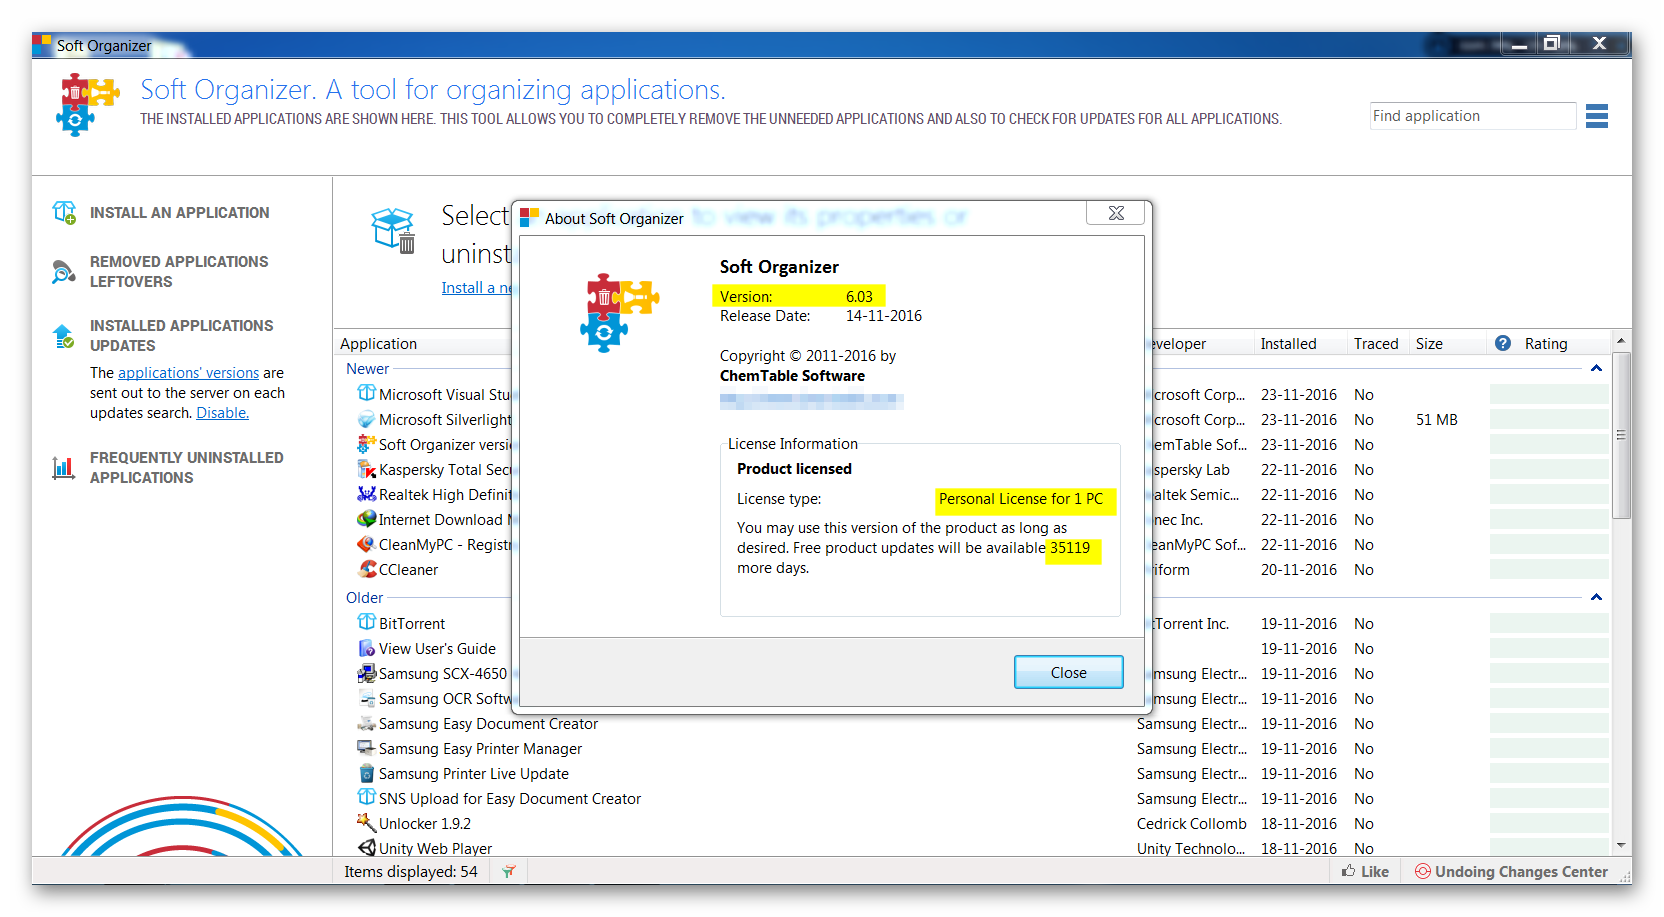Image resolution: width=1664 pixels, height=917 pixels.
Task: Click the Installed Applications Updates icon
Action: point(64,336)
